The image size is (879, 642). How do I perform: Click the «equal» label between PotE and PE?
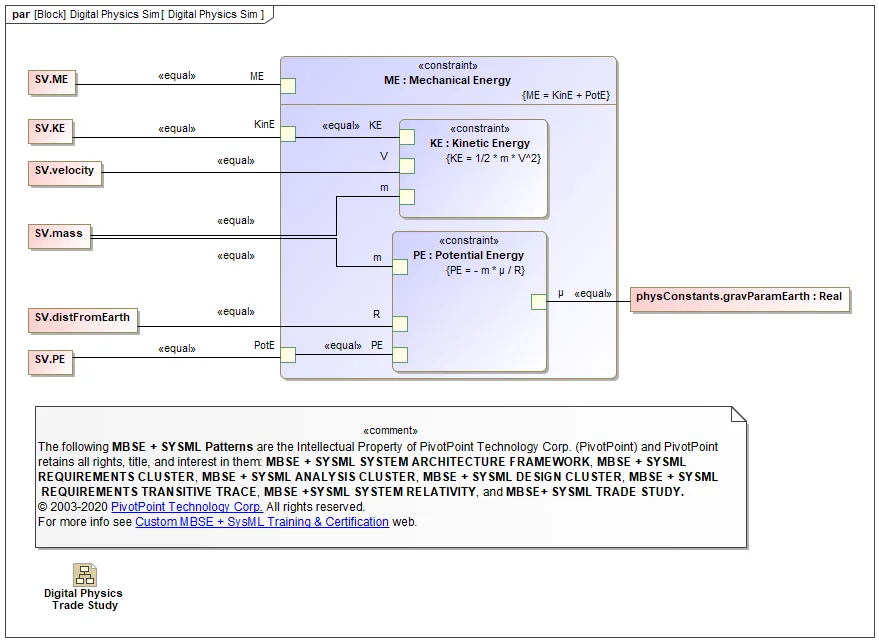(343, 345)
